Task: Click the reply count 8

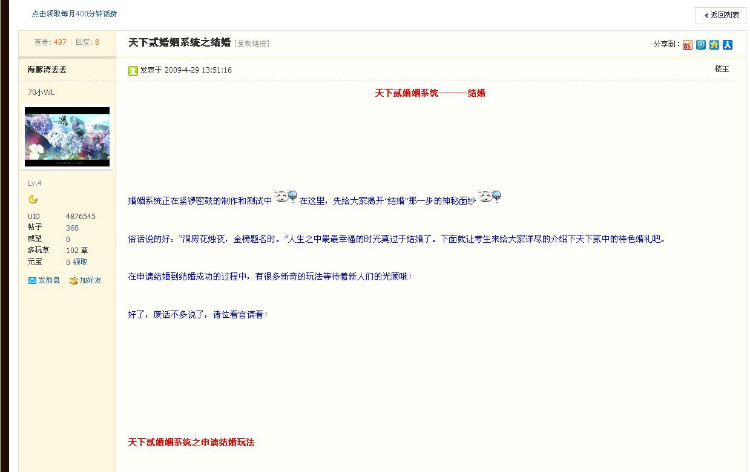Action: [x=97, y=42]
